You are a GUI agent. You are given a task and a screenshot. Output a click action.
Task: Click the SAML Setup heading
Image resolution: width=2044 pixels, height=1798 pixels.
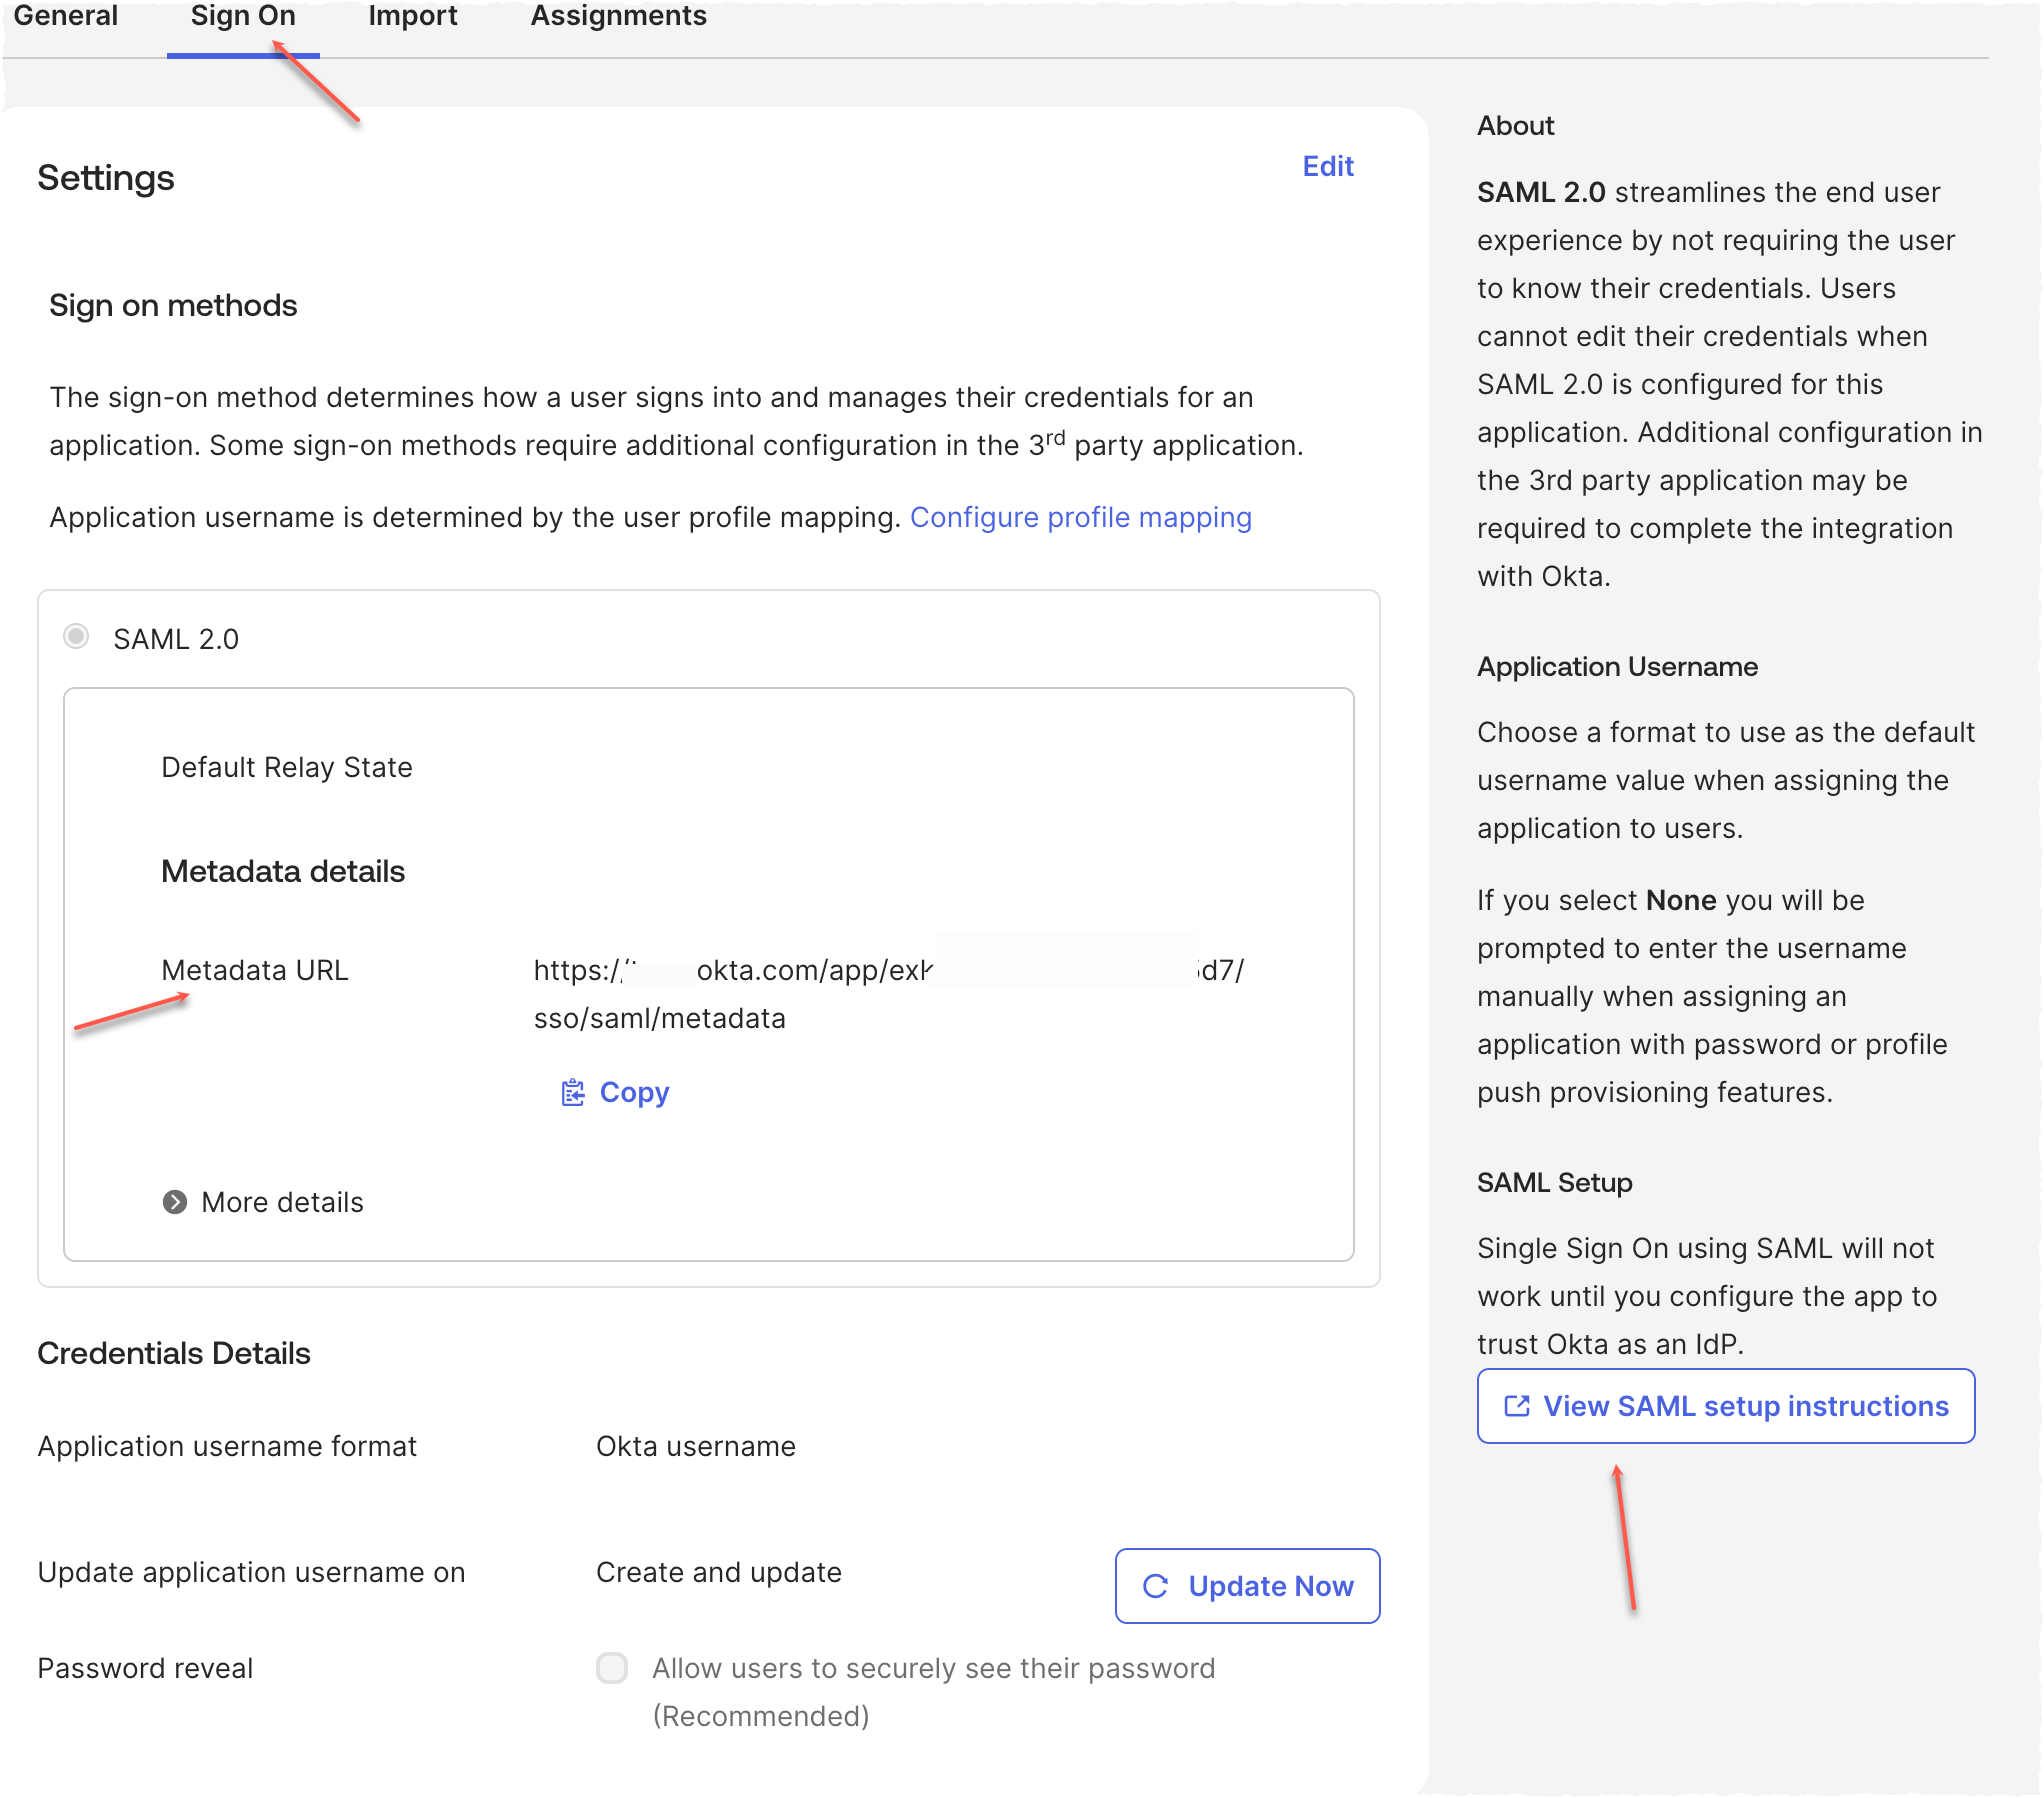[1555, 1182]
